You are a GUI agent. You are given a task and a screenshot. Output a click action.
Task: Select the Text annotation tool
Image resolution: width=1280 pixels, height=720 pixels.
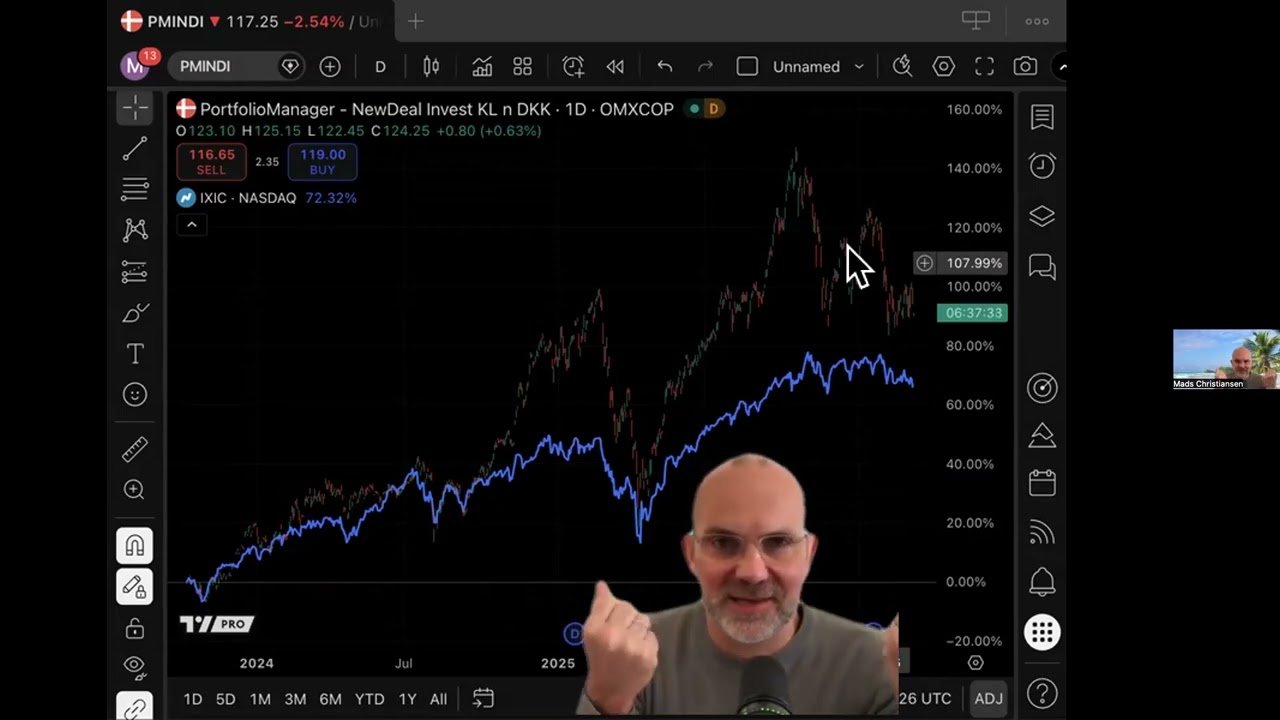(x=135, y=354)
